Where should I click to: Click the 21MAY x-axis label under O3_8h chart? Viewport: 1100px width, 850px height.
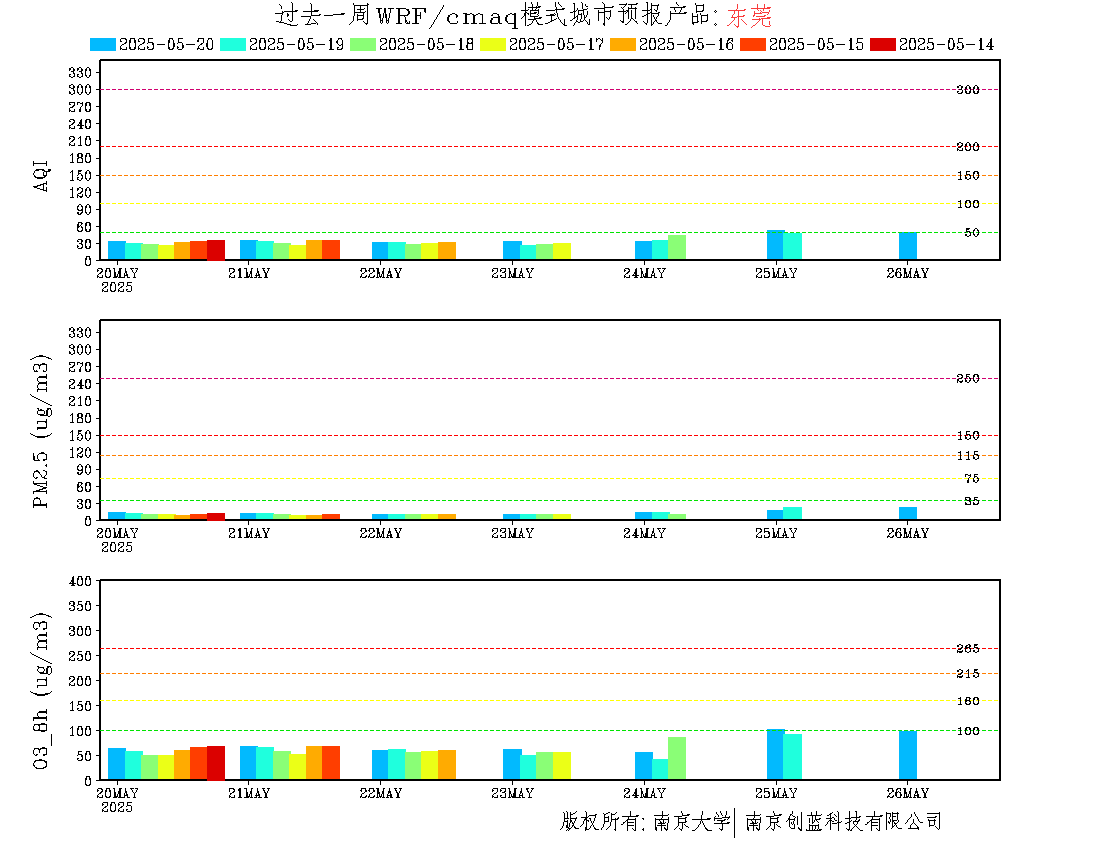click(x=248, y=793)
